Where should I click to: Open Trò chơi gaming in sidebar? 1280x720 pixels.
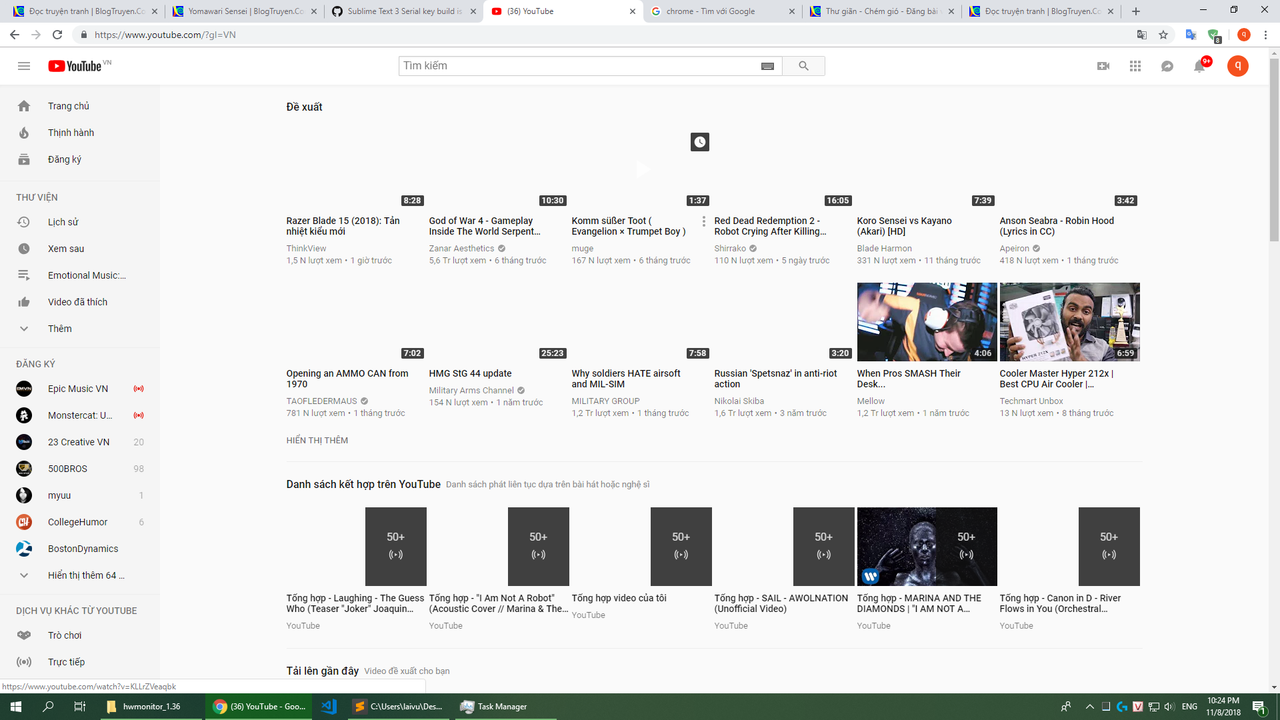(x=80, y=636)
